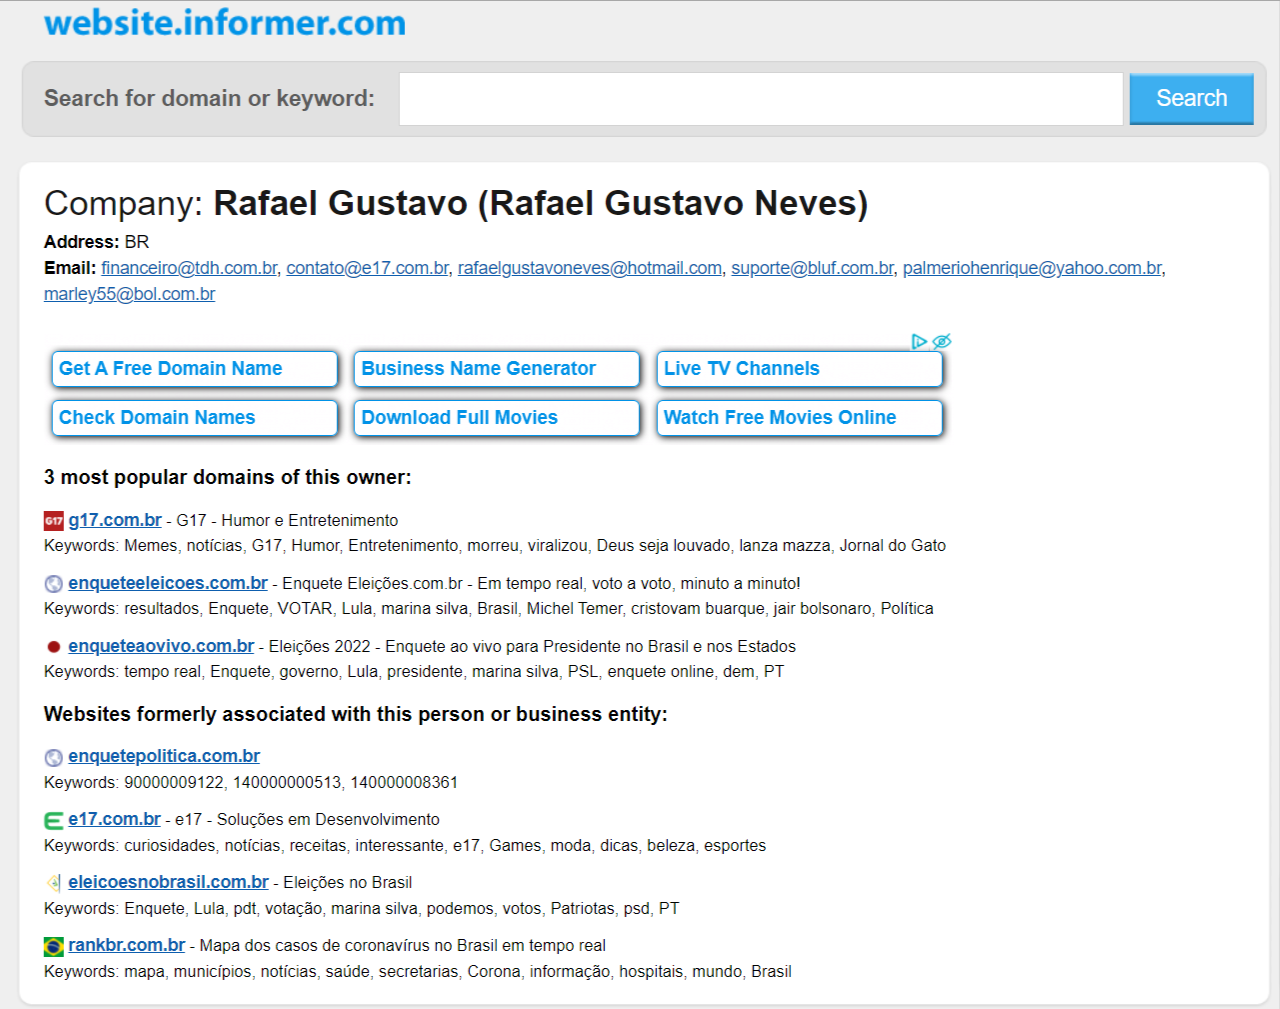Visit eleicoesnobrasil.com.br domain link
1280x1009 pixels.
tap(168, 882)
